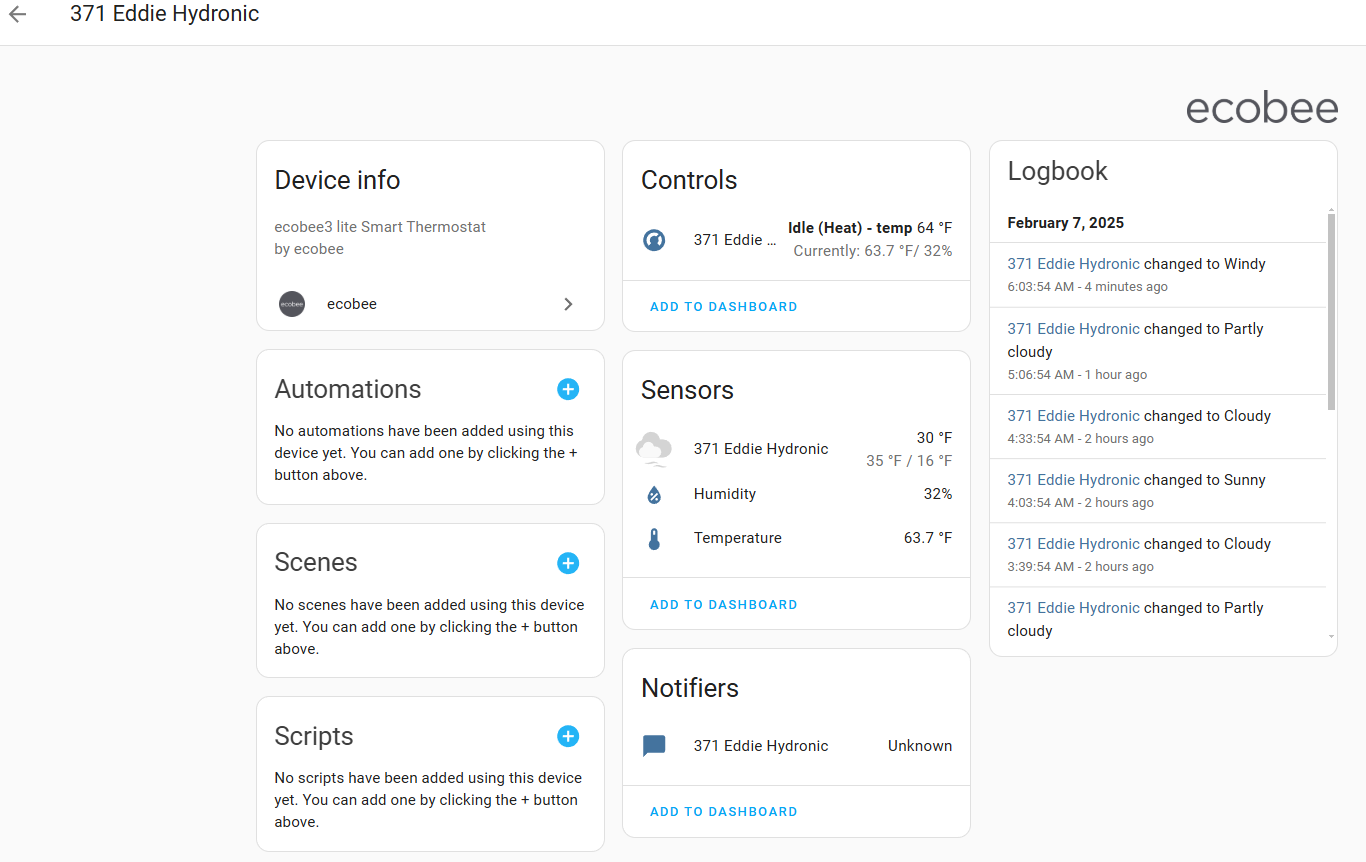Image resolution: width=1366 pixels, height=862 pixels.
Task: Open ecobee integration chevron arrow
Action: click(x=568, y=304)
